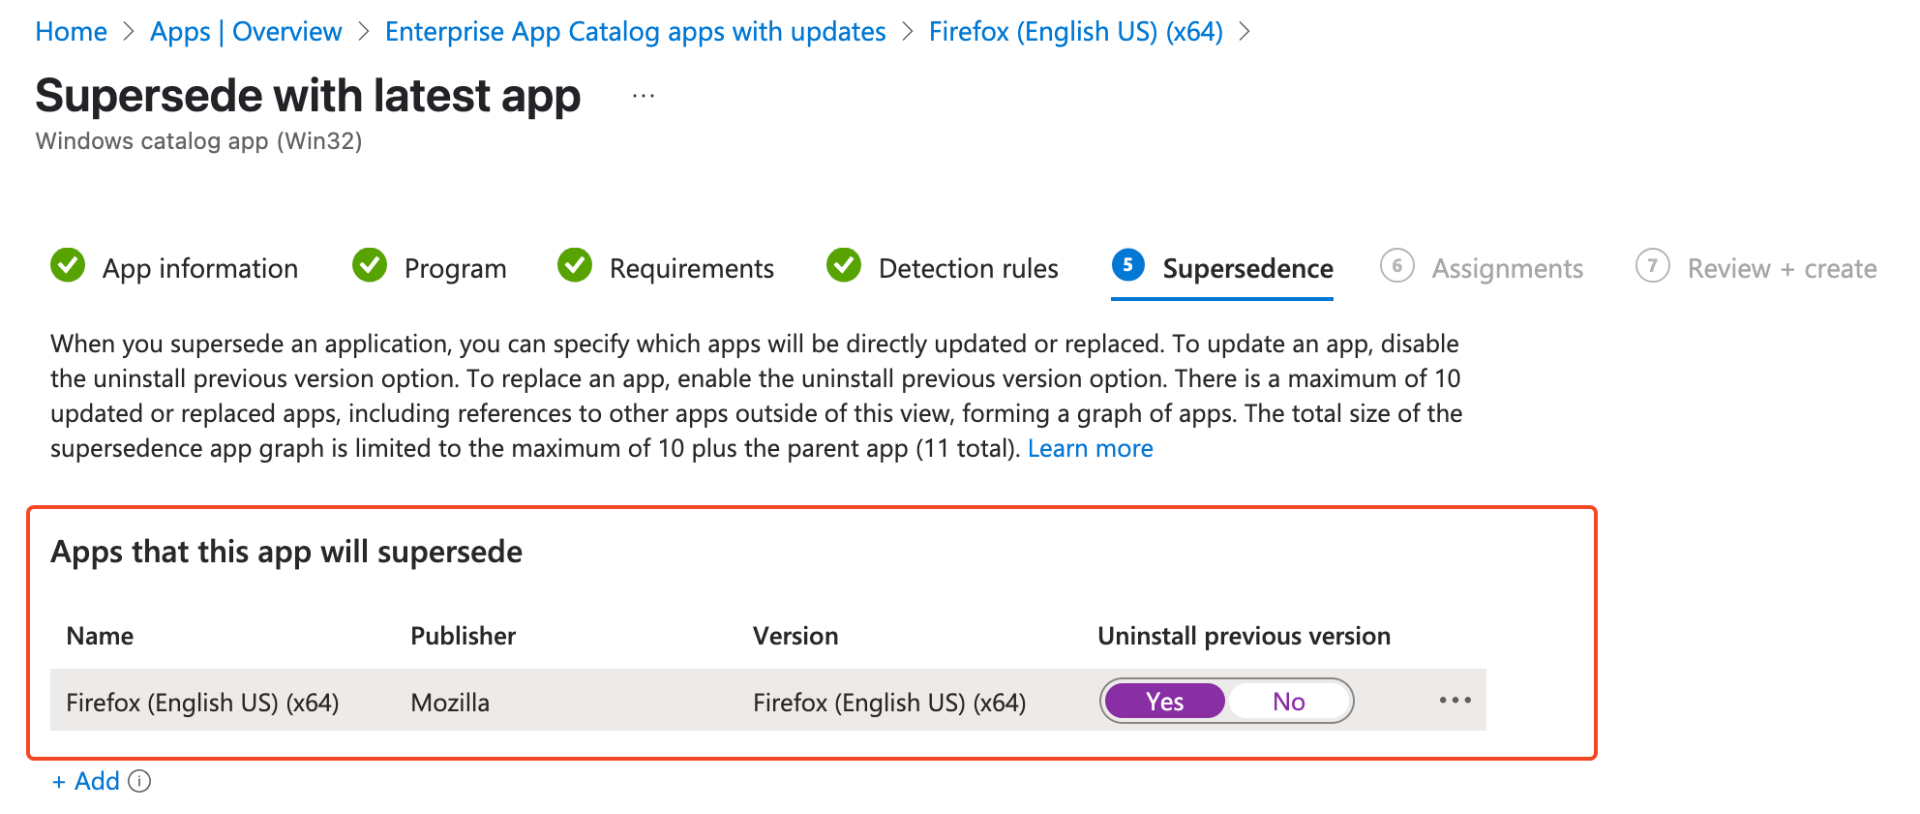The height and width of the screenshot is (814, 1920).
Task: Click the Program step green checkmark icon
Action: [370, 266]
